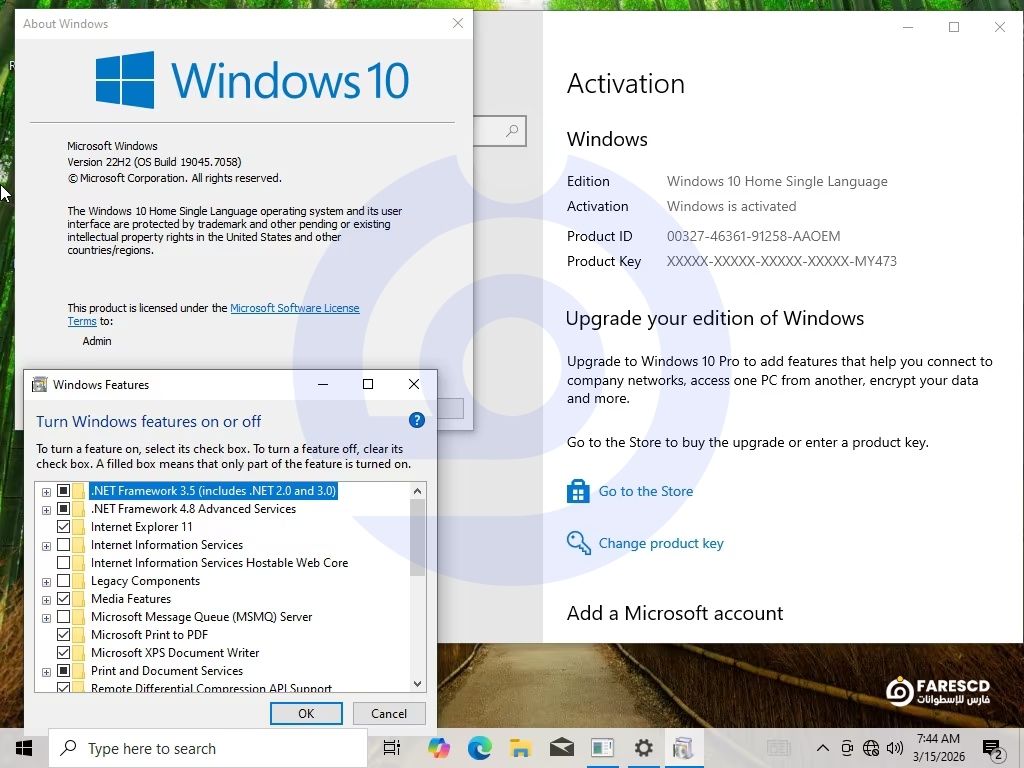Click the volume speaker tray icon
Viewport: 1024px width, 768px height.
click(x=895, y=748)
